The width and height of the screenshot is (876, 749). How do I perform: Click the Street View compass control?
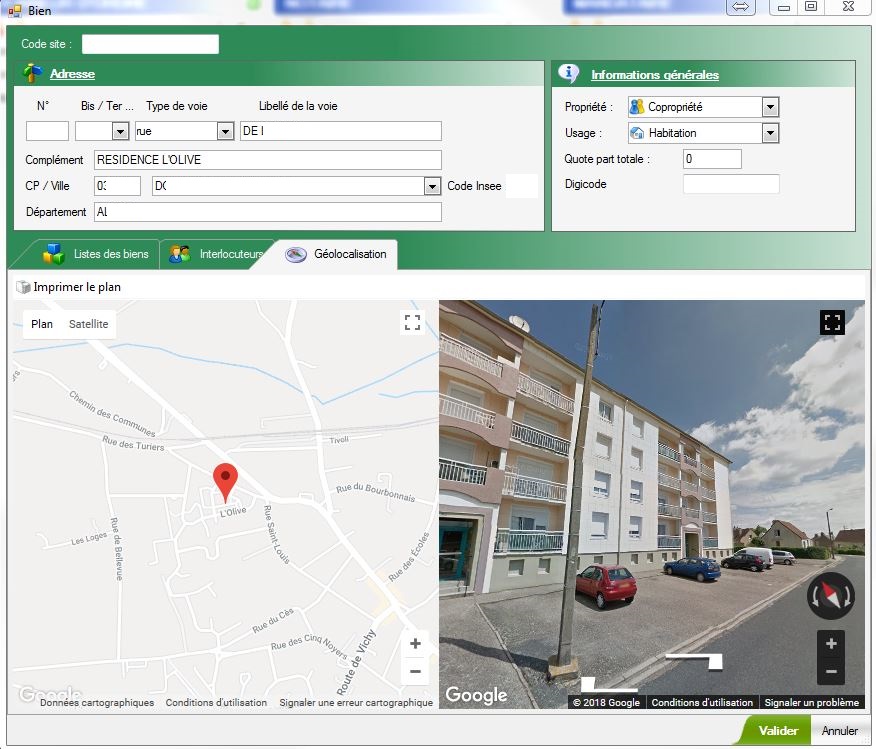(x=831, y=596)
